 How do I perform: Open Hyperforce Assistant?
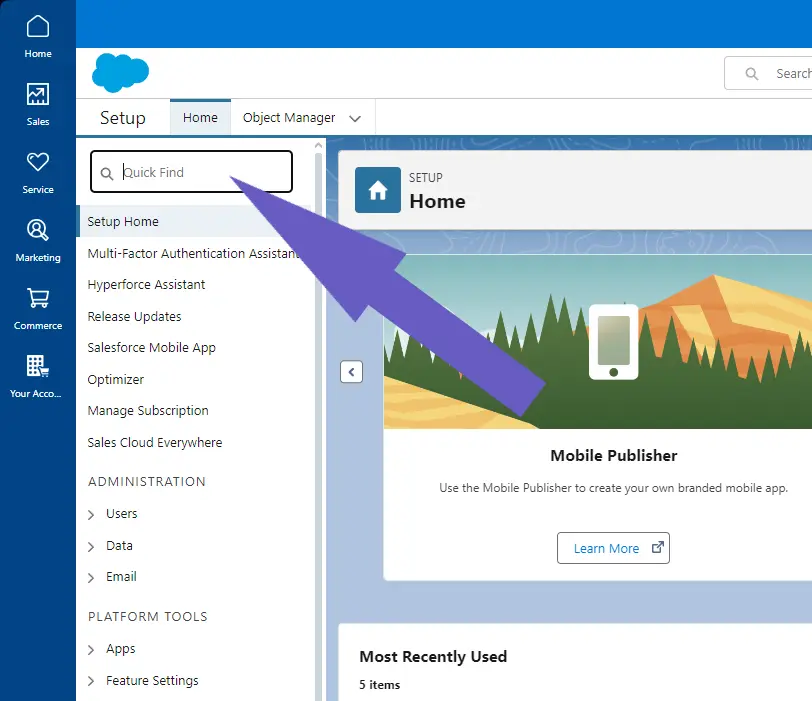(146, 285)
